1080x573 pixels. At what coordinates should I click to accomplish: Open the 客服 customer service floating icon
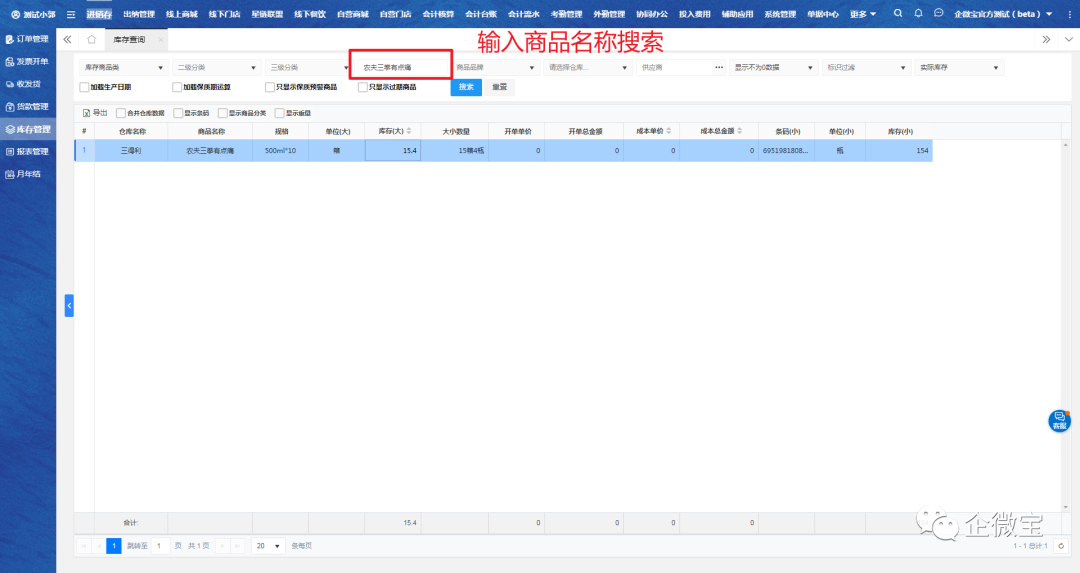(1059, 420)
